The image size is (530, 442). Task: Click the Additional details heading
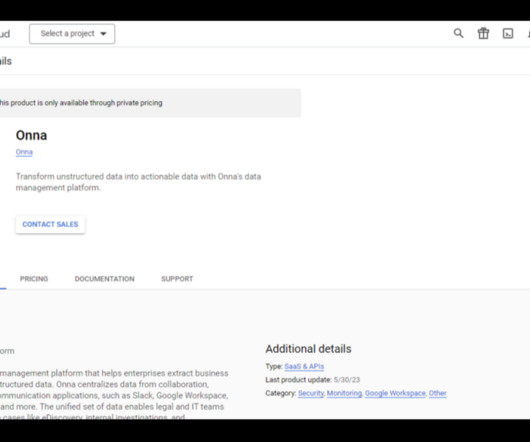pyautogui.click(x=308, y=349)
